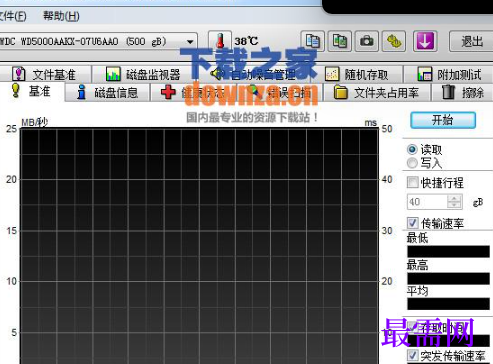Viewport: 493px width, 364px height.
Task: Open the 磁盘信息 tab
Action: tap(107, 92)
